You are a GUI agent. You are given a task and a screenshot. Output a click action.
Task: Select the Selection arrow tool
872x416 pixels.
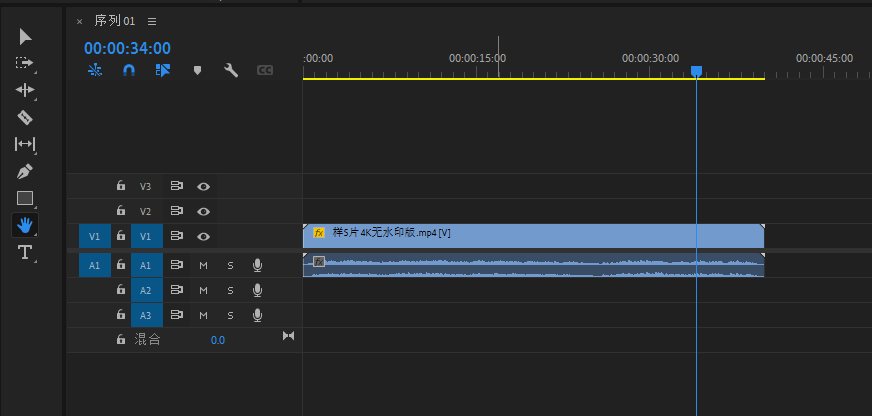click(x=26, y=37)
